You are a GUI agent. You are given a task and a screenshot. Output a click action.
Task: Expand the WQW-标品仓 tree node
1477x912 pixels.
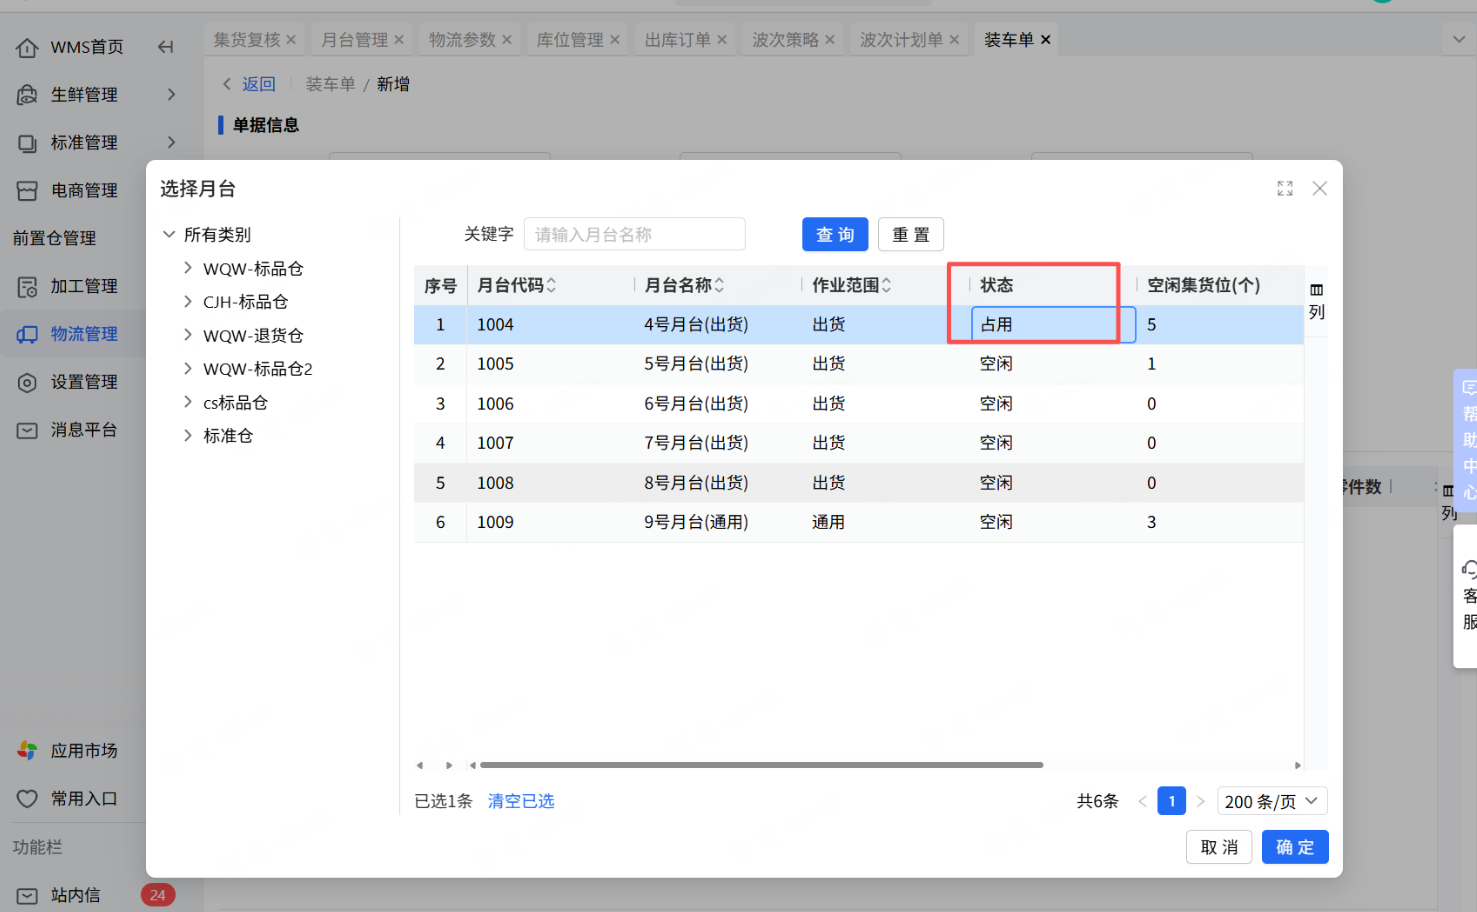click(188, 268)
